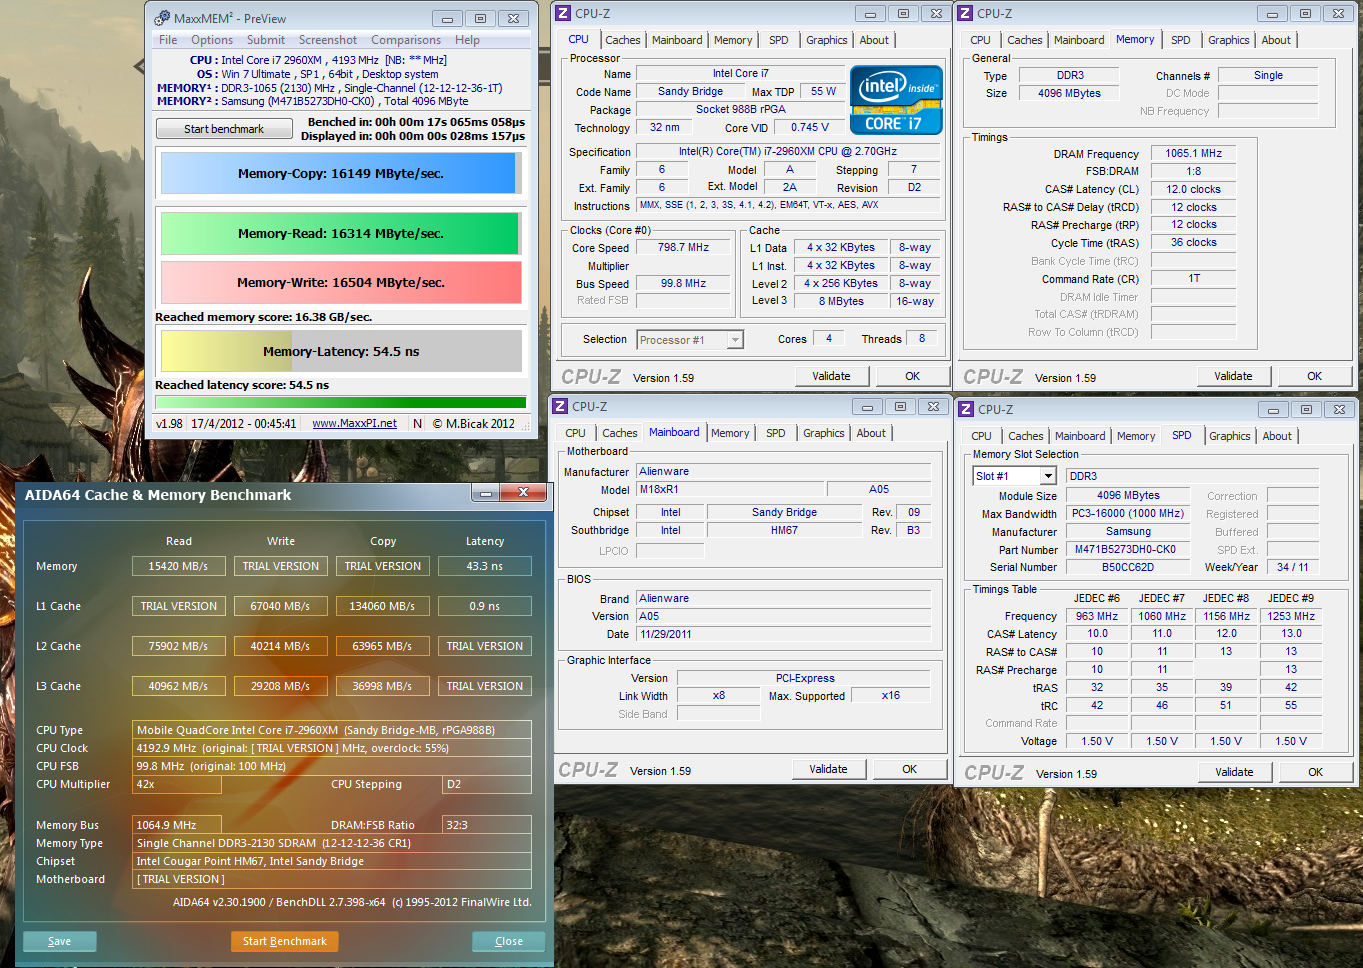Click the Z icon of the CPU-Z processor window

[x=563, y=13]
